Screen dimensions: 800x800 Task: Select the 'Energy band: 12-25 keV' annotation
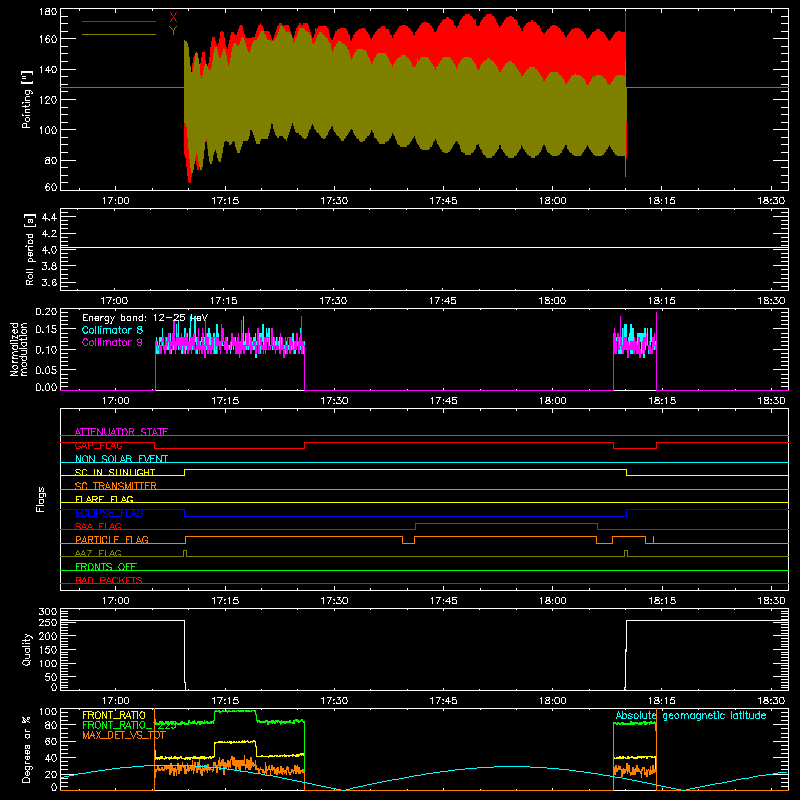click(145, 318)
